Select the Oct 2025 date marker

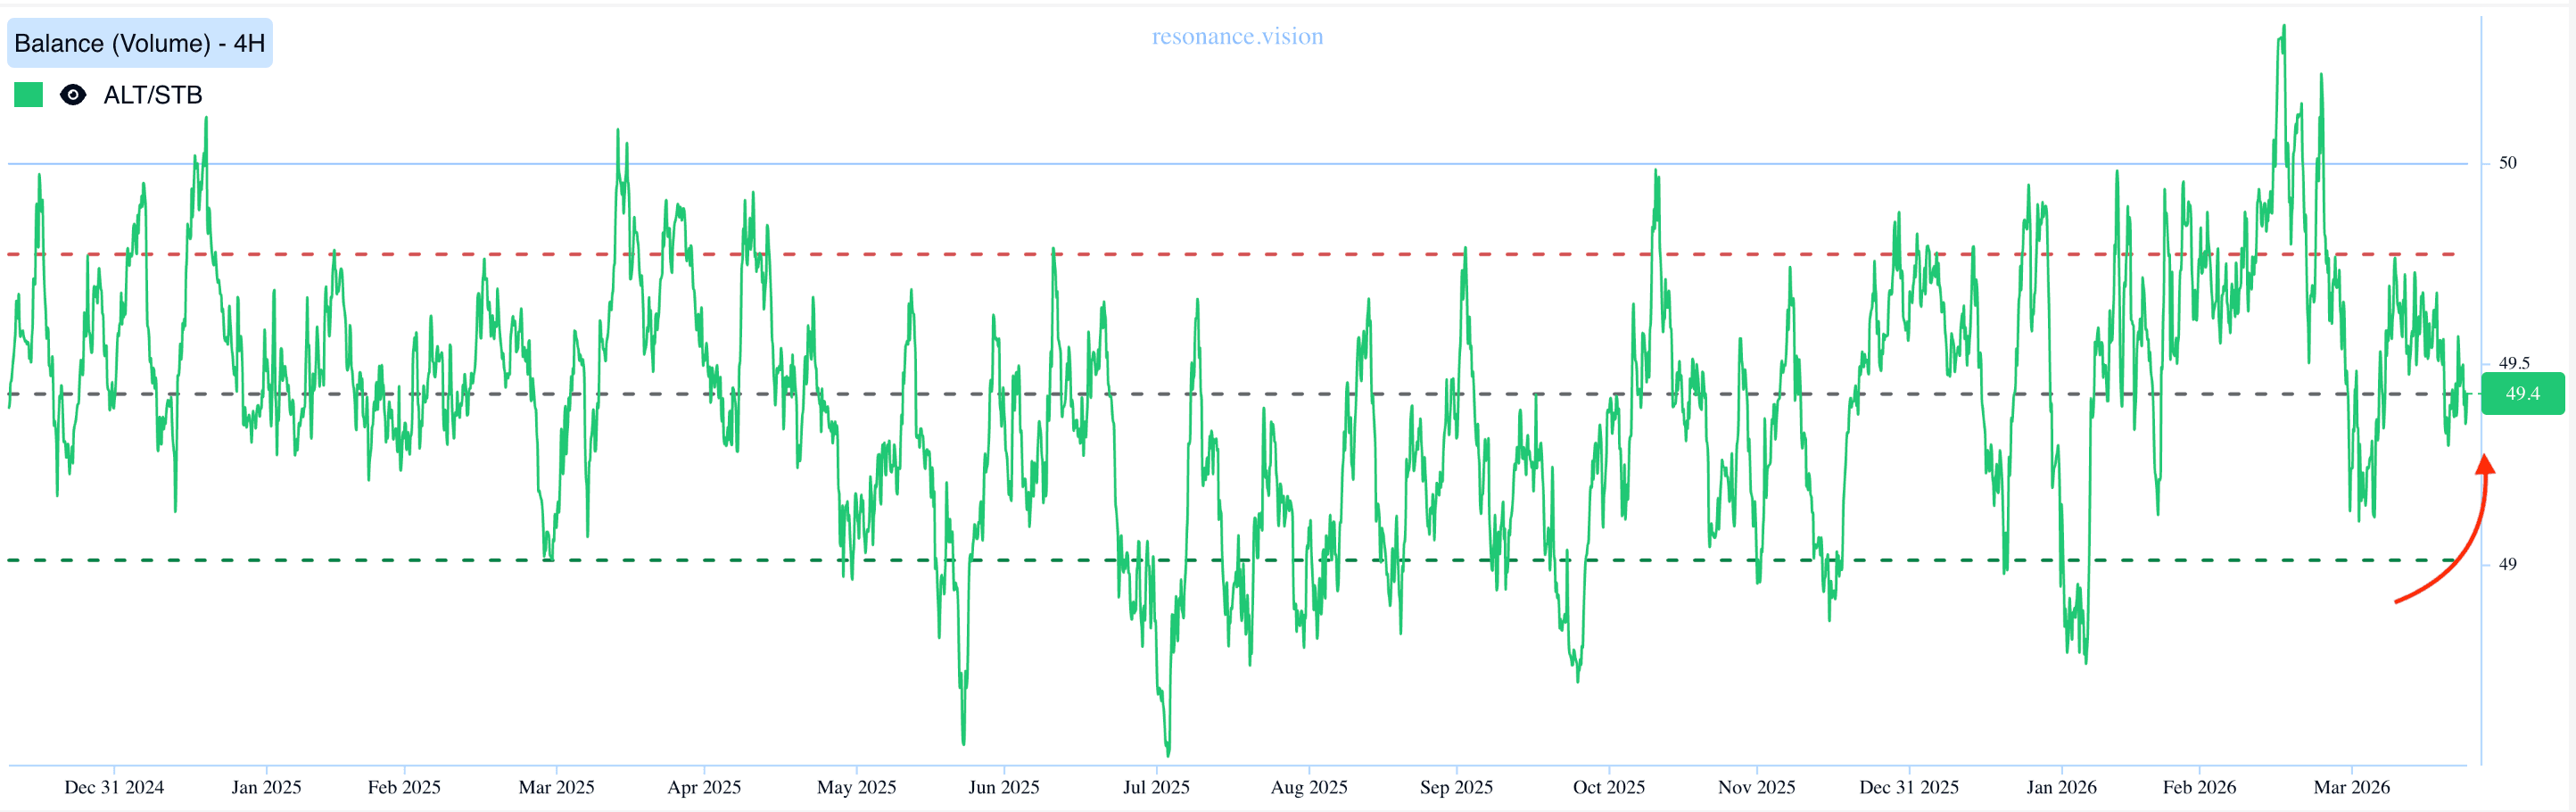(1608, 787)
